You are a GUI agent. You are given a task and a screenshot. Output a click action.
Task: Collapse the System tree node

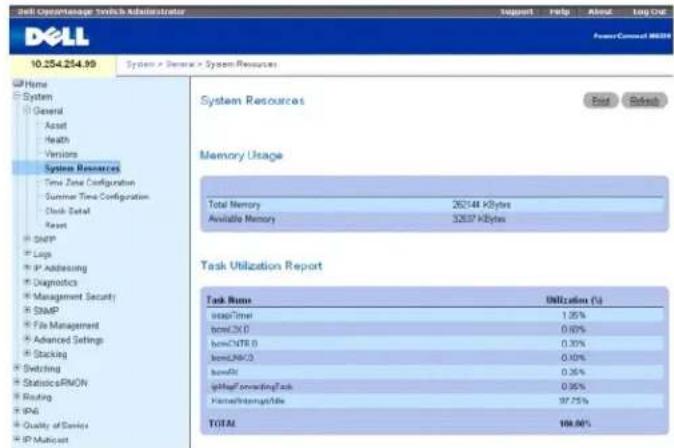pyautogui.click(x=17, y=97)
